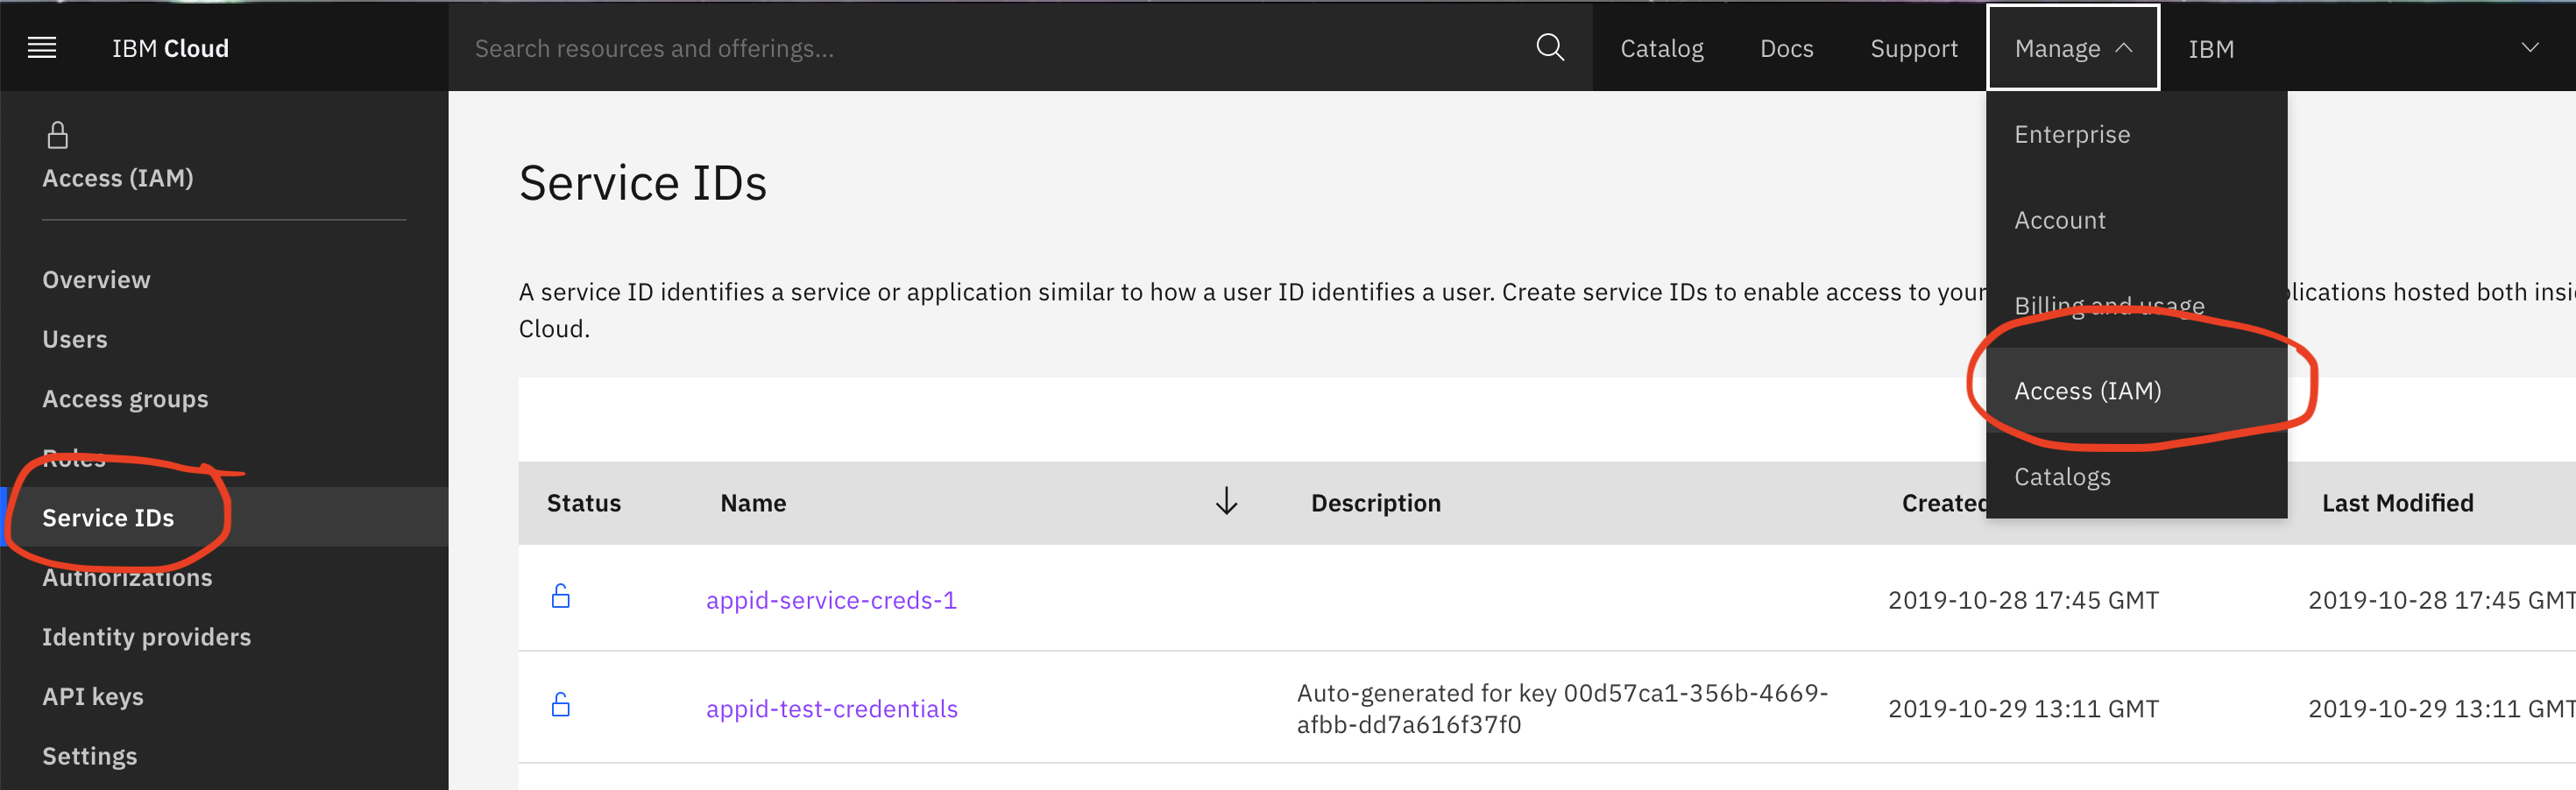The image size is (2576, 790).
Task: Choose Billing and usage in Manage menu
Action: [2136, 305]
